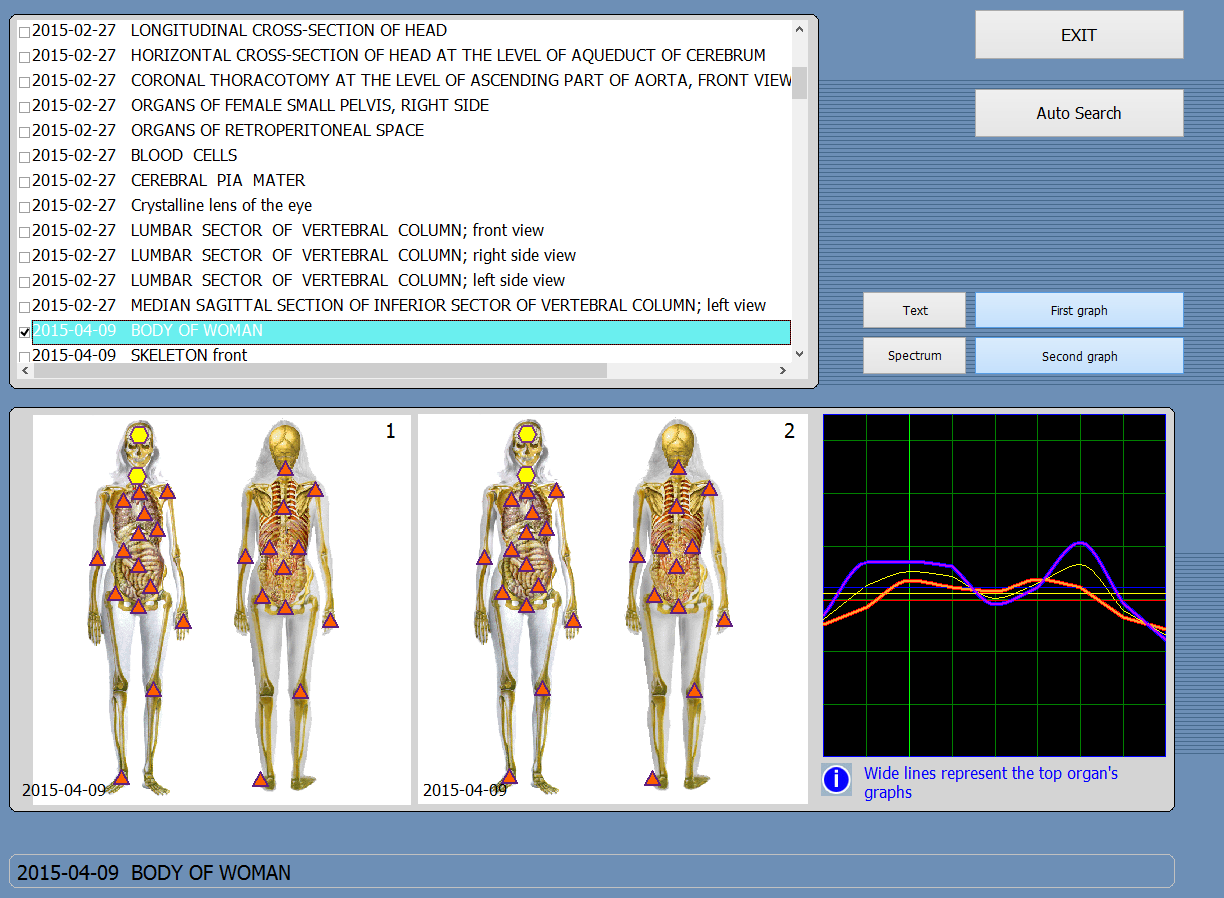Click yellow hexagon on head in image 1

[139, 434]
